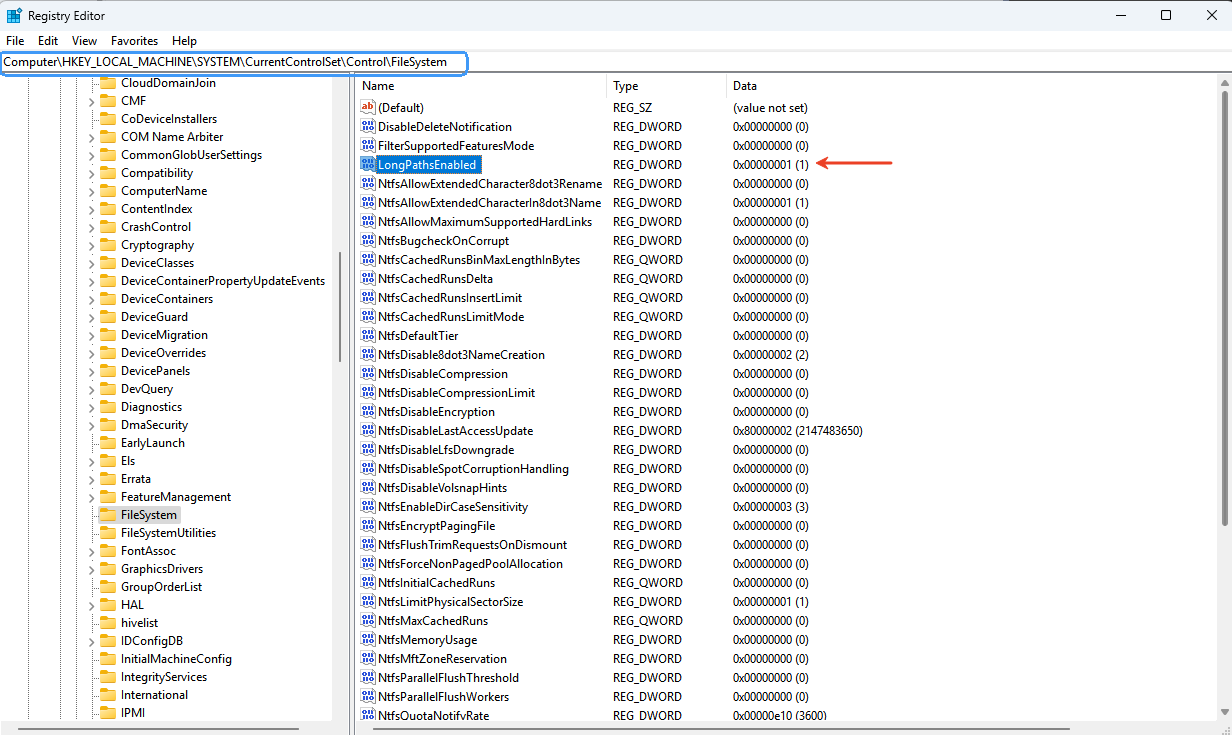This screenshot has width=1232, height=735.
Task: Click the key tree vertical scrollbar
Action: tap(340, 306)
